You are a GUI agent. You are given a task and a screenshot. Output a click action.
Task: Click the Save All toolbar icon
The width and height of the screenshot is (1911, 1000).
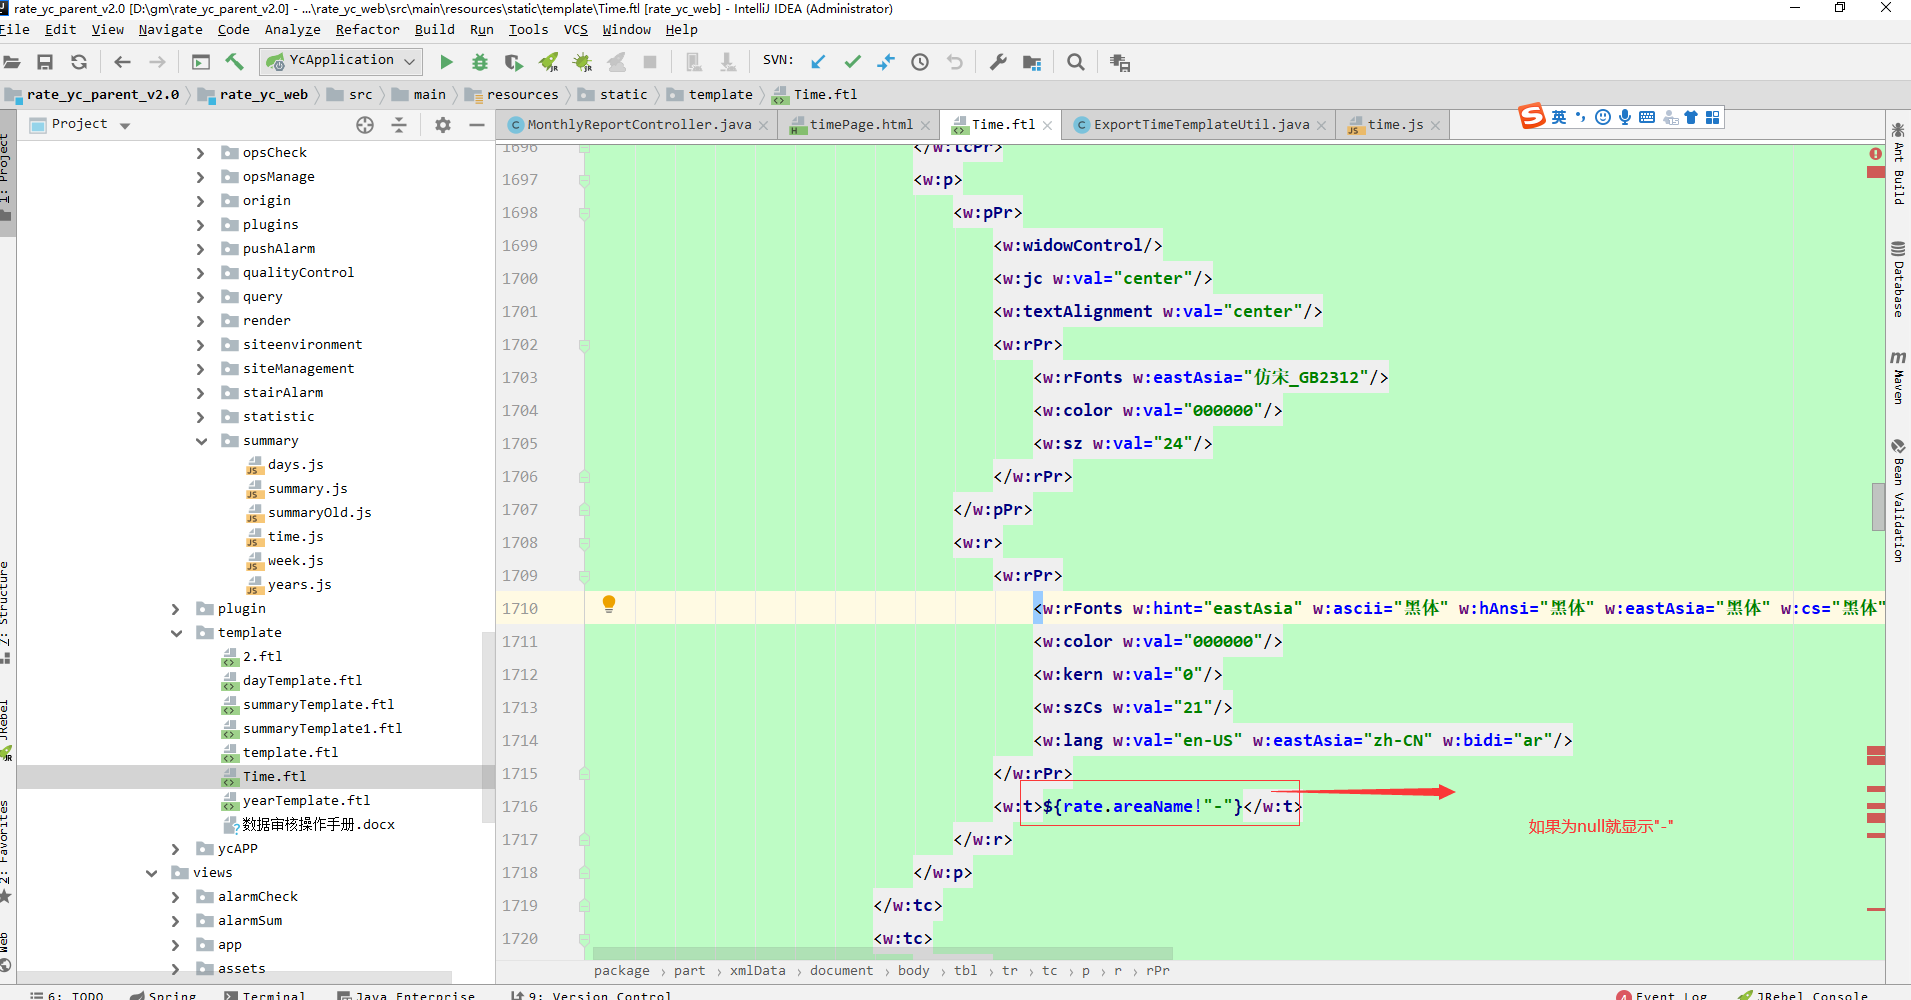pos(45,62)
